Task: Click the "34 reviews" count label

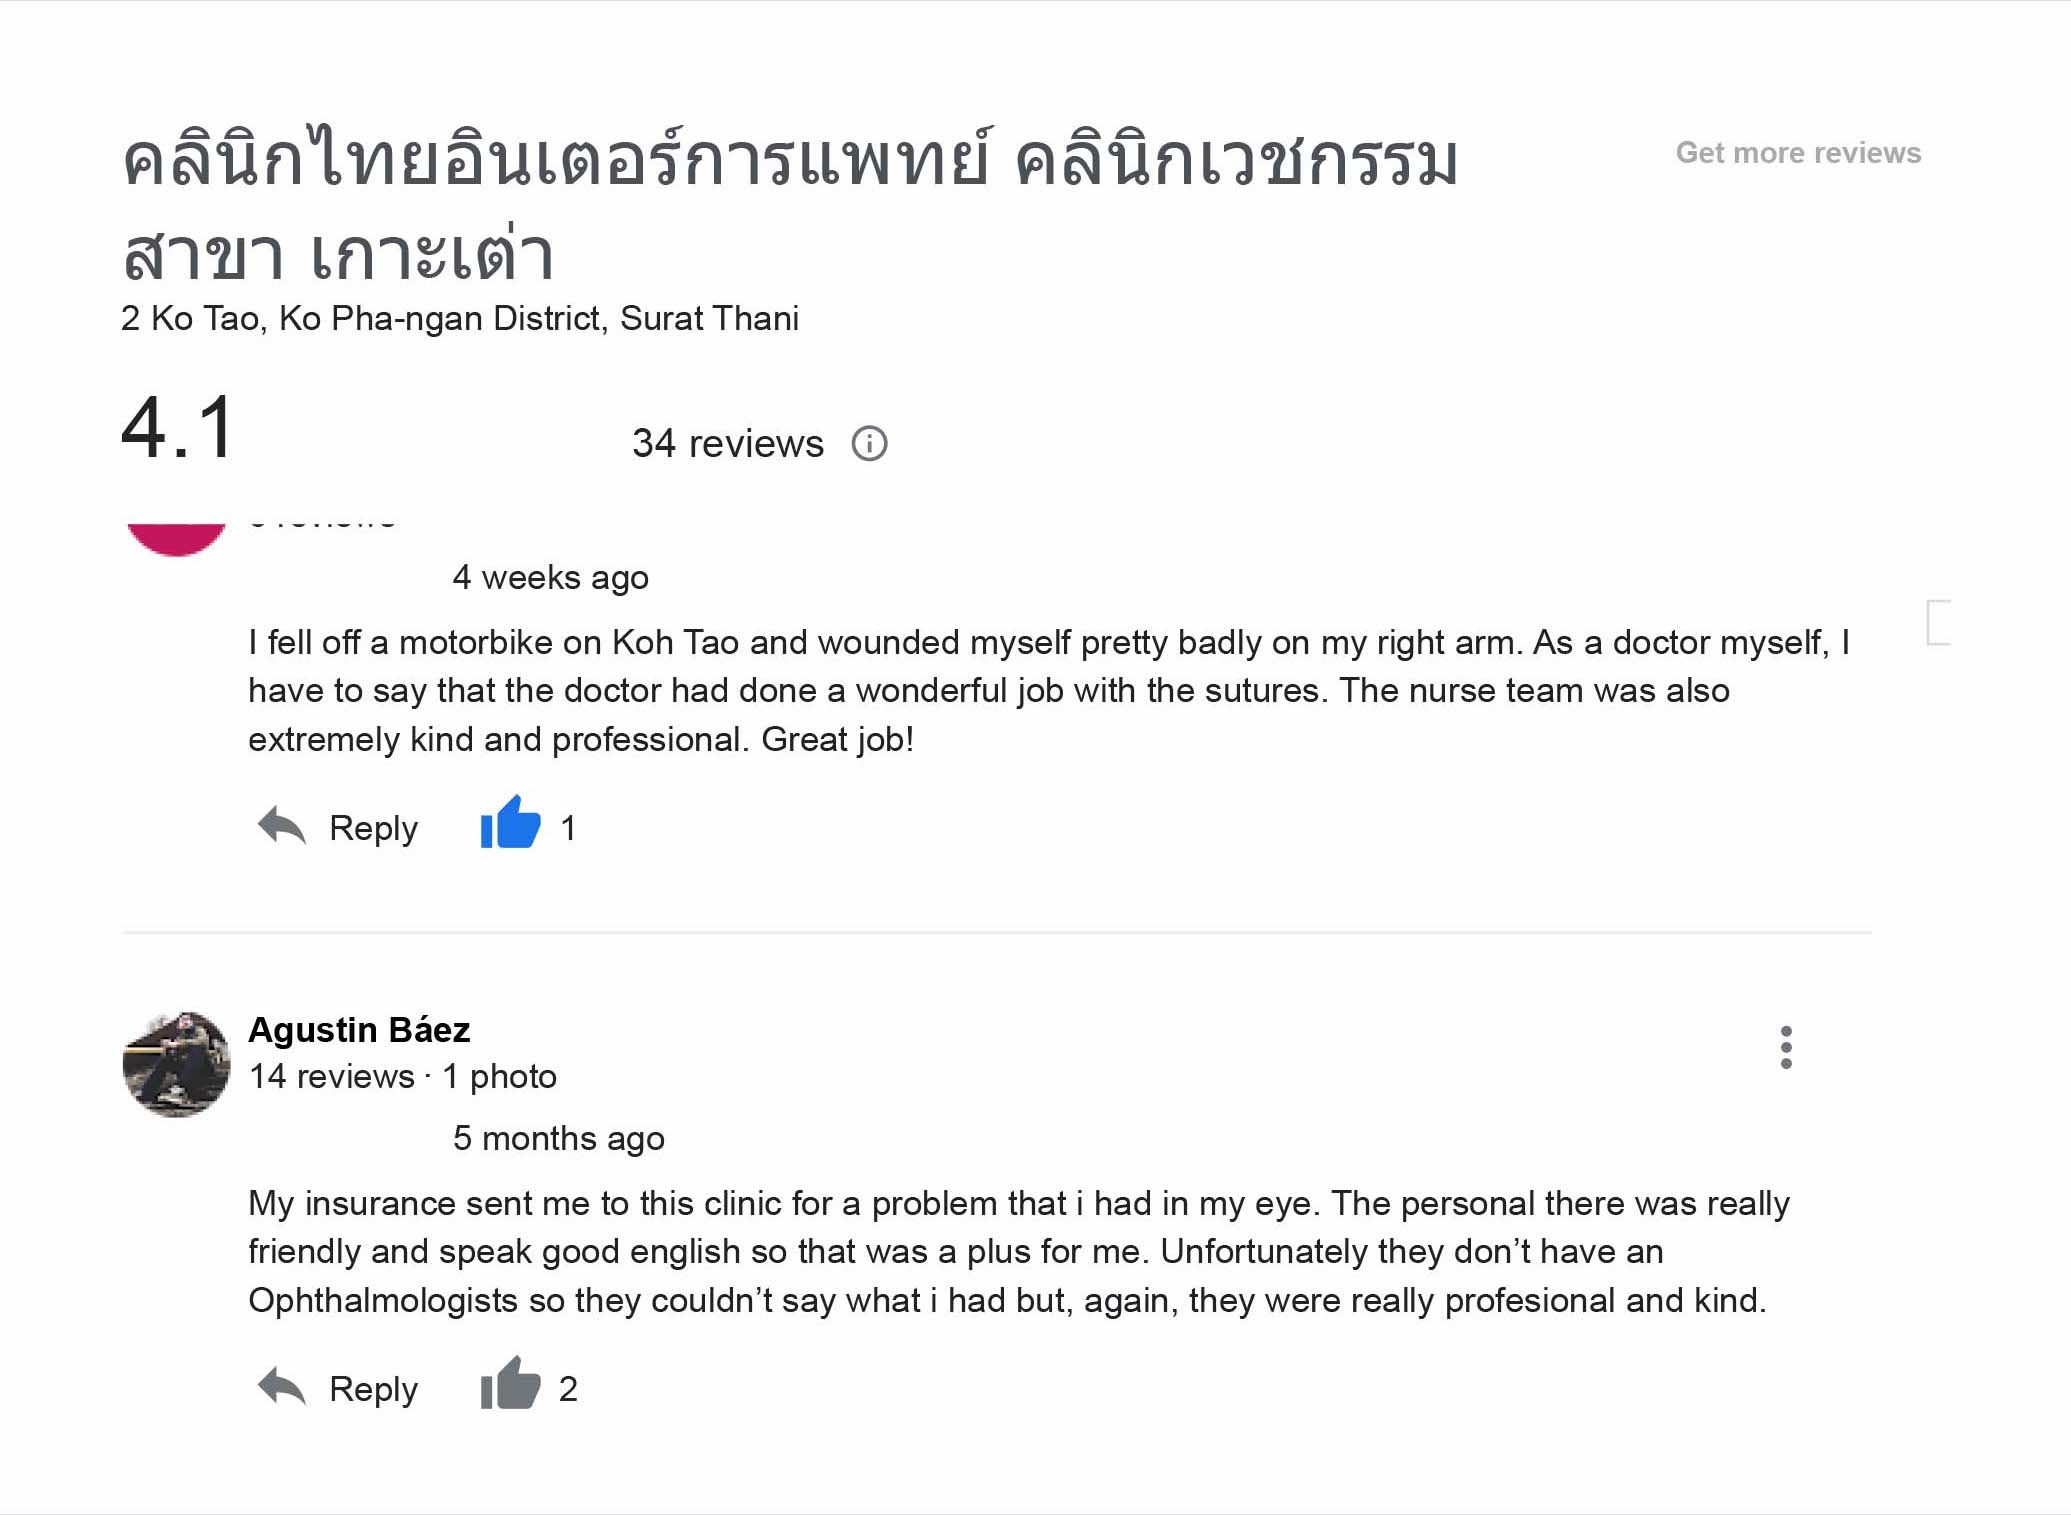Action: point(728,443)
